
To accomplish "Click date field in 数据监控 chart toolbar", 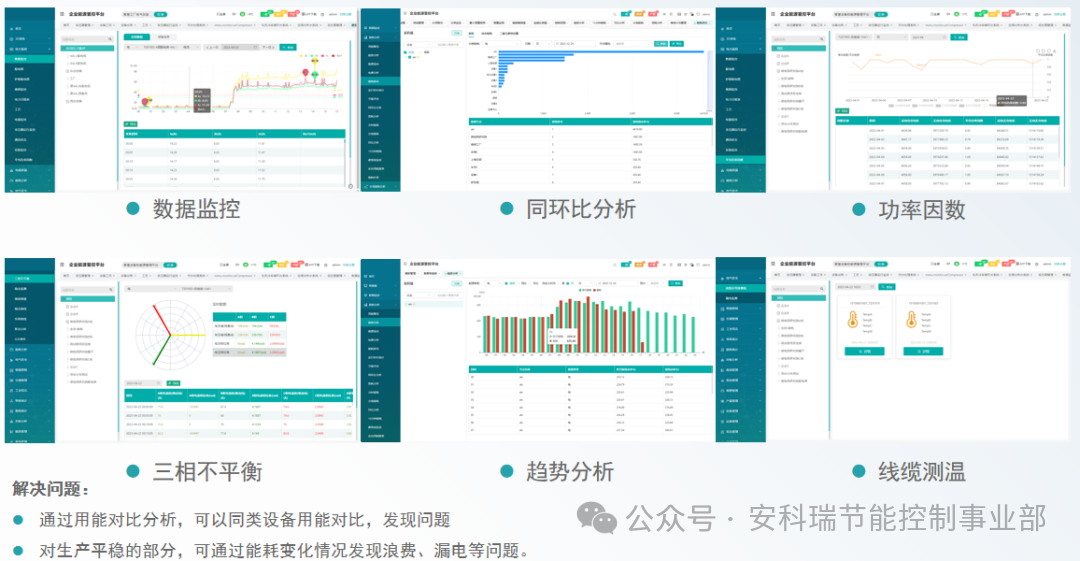I will [x=240, y=47].
